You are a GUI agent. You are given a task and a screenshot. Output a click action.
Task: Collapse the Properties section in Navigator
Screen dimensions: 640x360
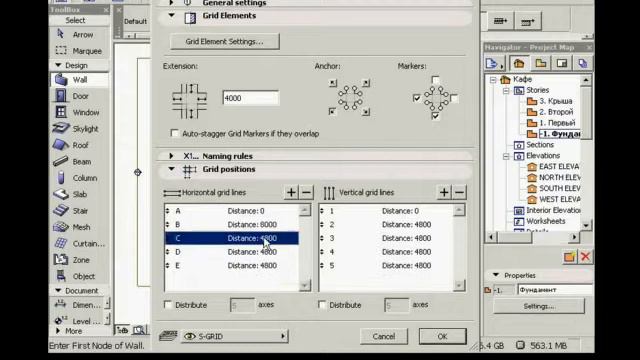496,275
